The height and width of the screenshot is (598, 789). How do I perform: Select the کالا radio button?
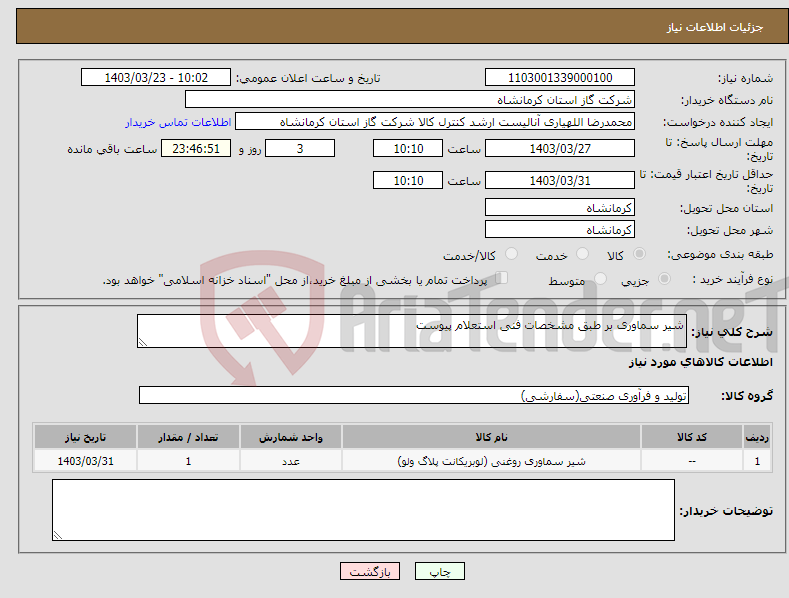tap(639, 254)
